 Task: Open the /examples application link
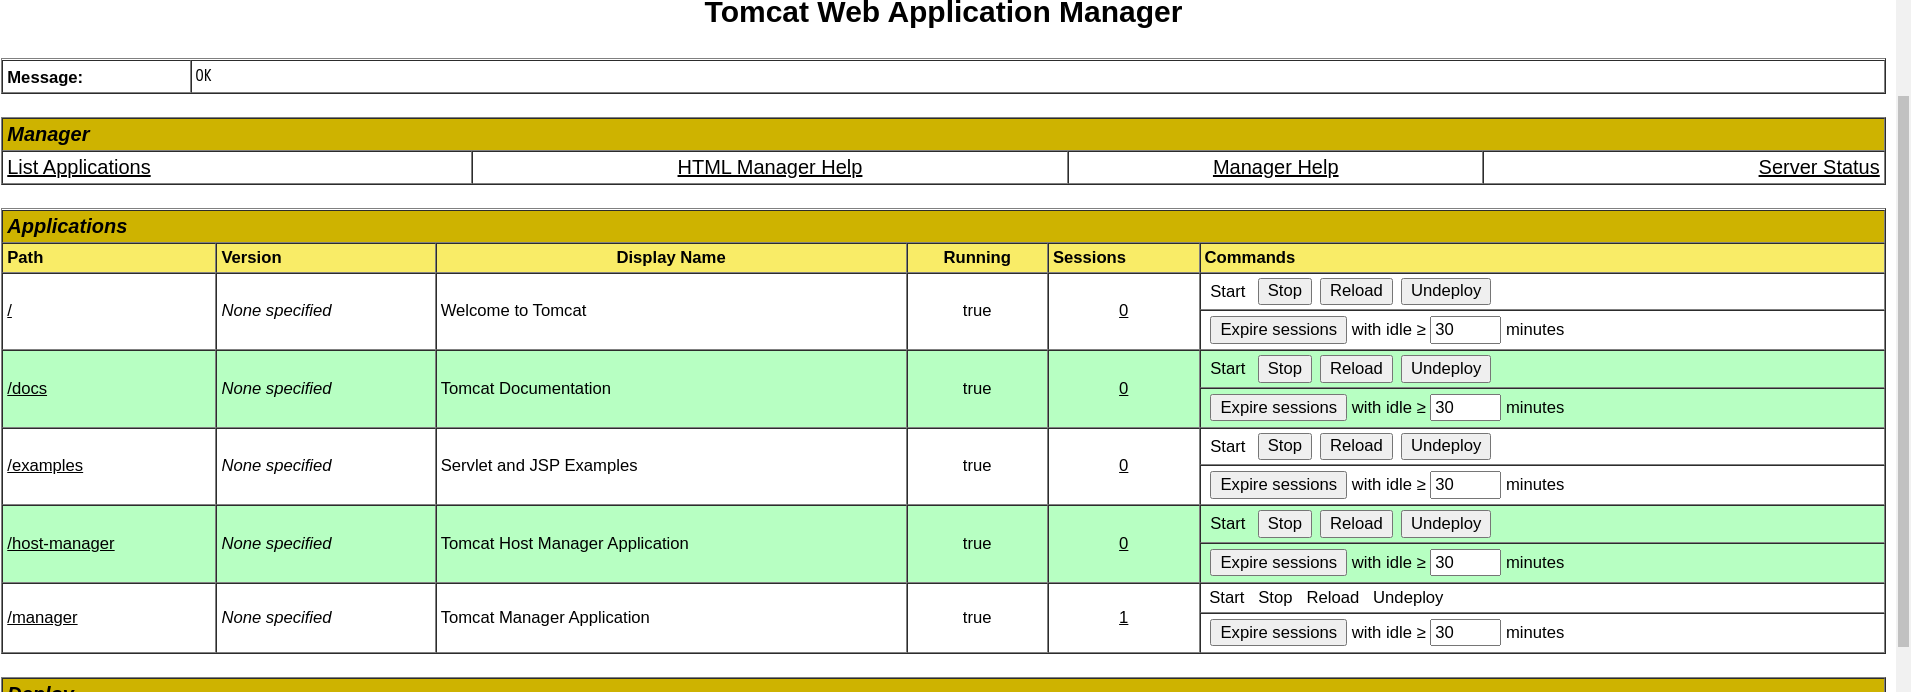click(45, 465)
